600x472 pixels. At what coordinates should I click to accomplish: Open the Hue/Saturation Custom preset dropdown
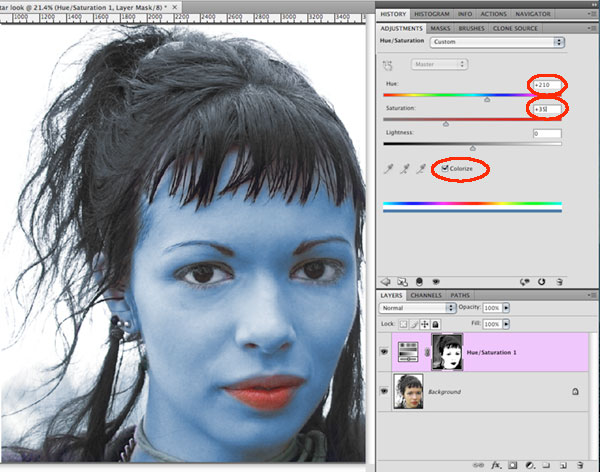pos(497,42)
